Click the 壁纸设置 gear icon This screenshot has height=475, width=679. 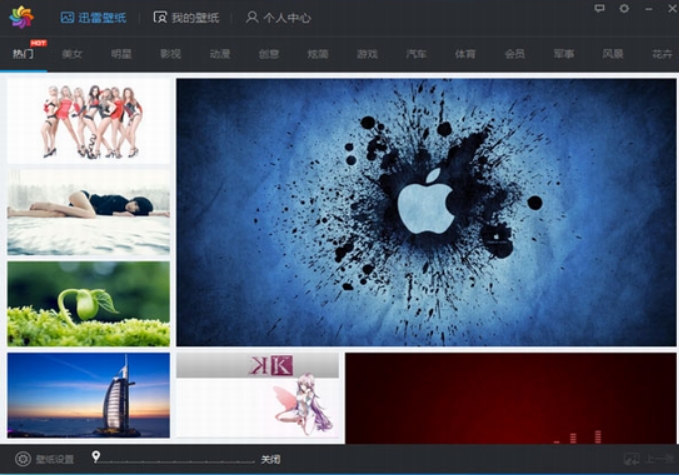[22, 459]
